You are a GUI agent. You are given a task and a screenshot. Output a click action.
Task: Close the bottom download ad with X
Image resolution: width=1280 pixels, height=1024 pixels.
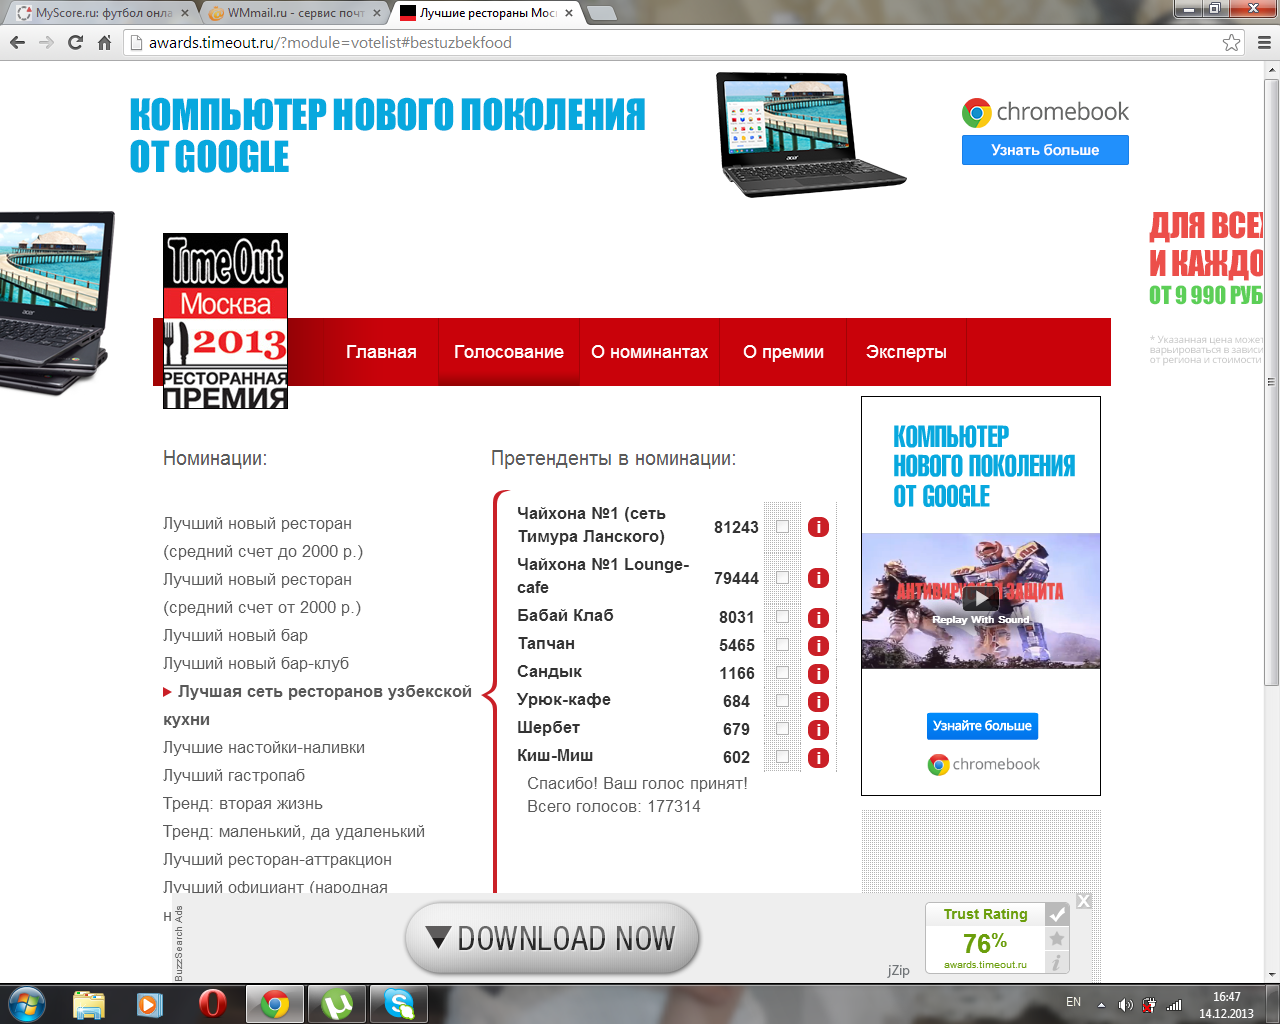(1084, 901)
